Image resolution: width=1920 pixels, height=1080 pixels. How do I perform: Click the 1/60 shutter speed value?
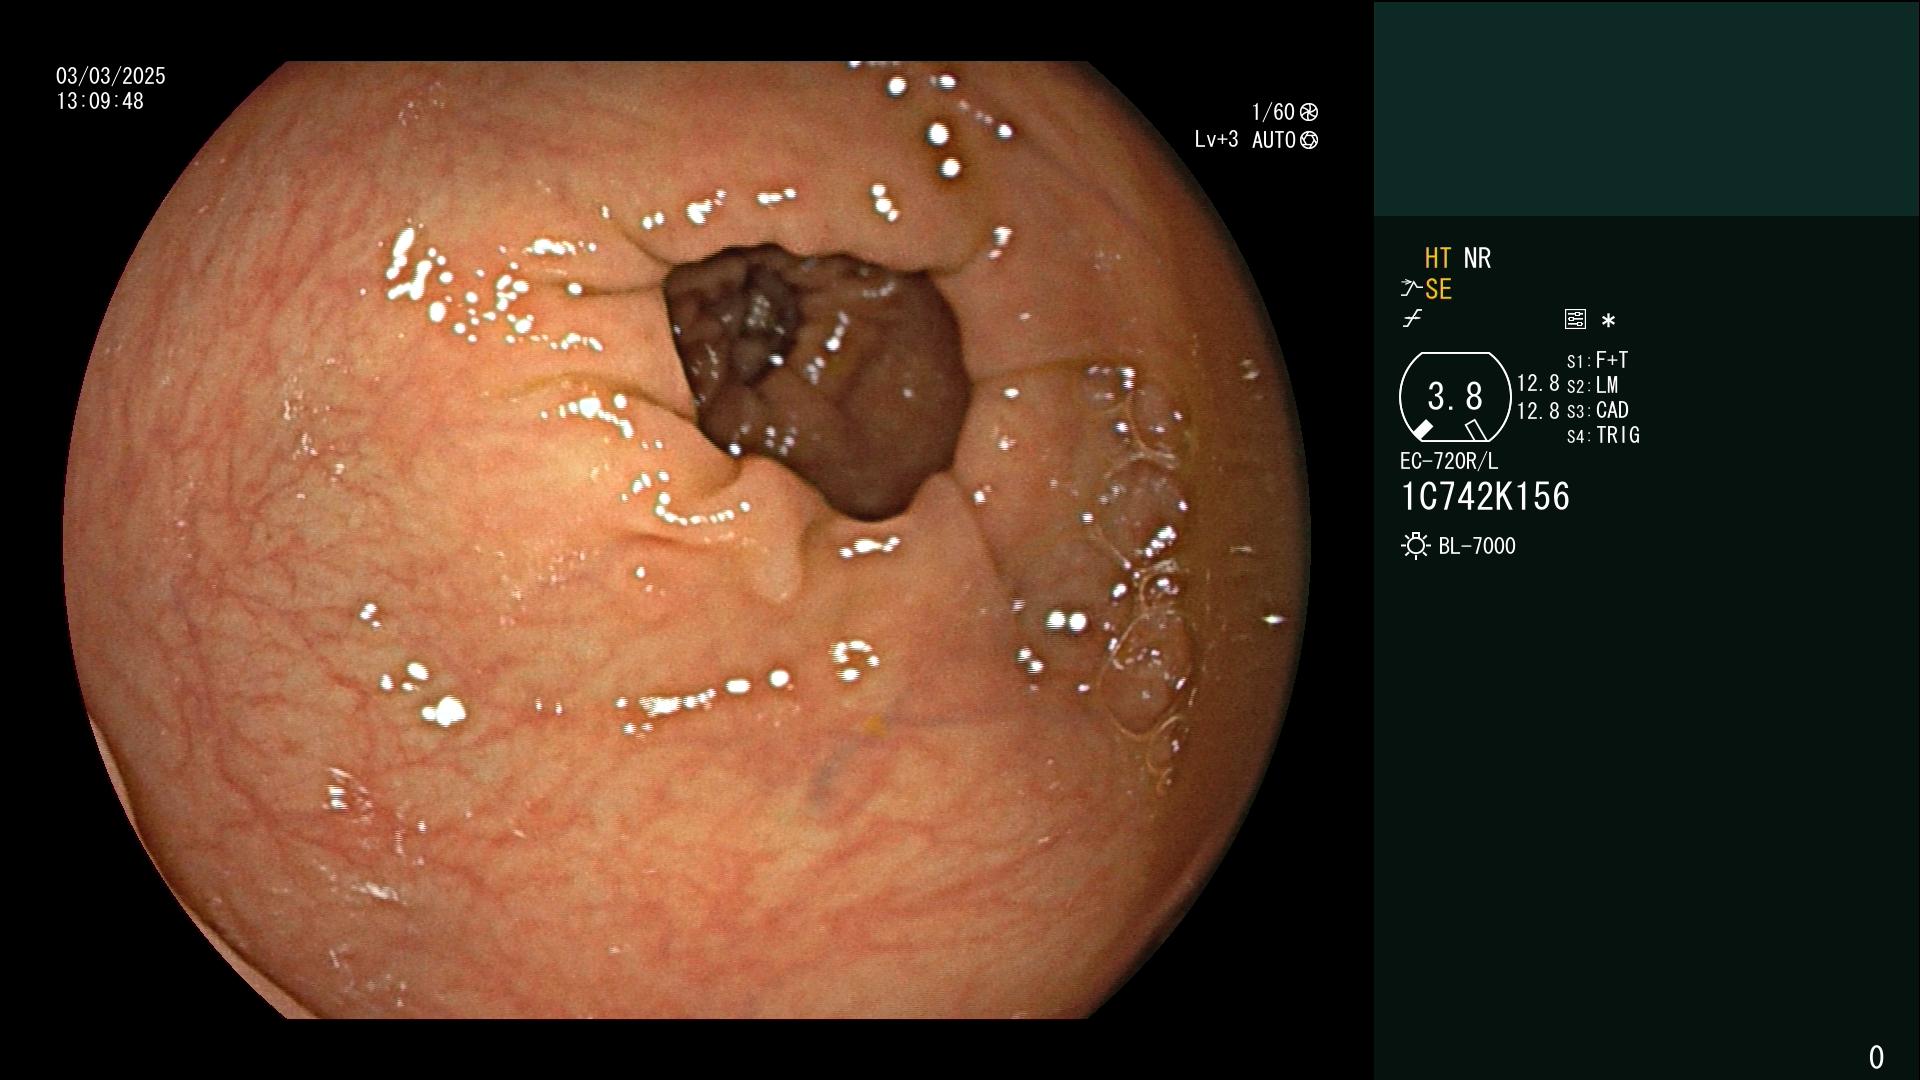coord(1273,112)
